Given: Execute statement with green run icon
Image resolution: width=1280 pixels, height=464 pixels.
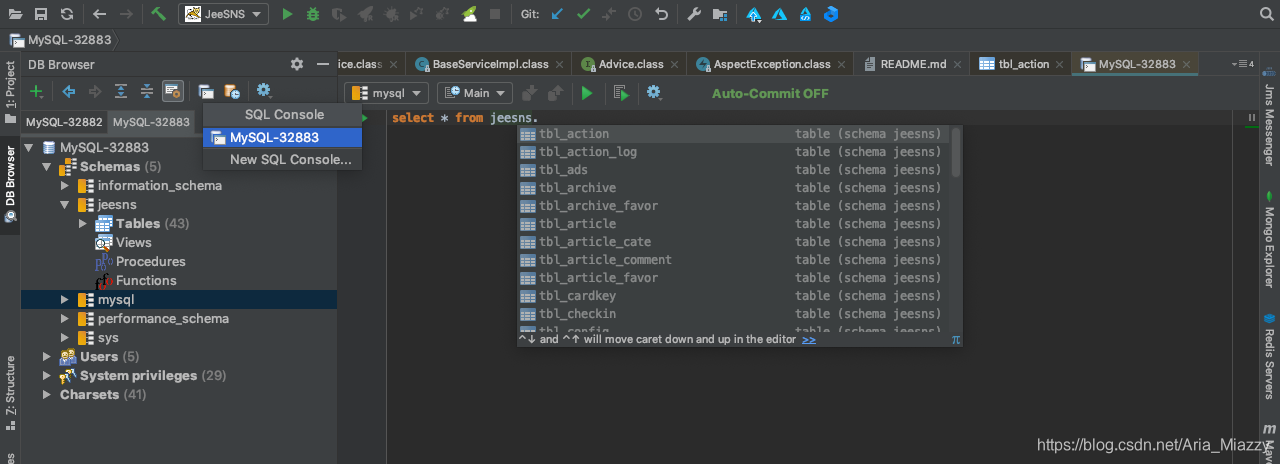Looking at the screenshot, I should click(587, 93).
